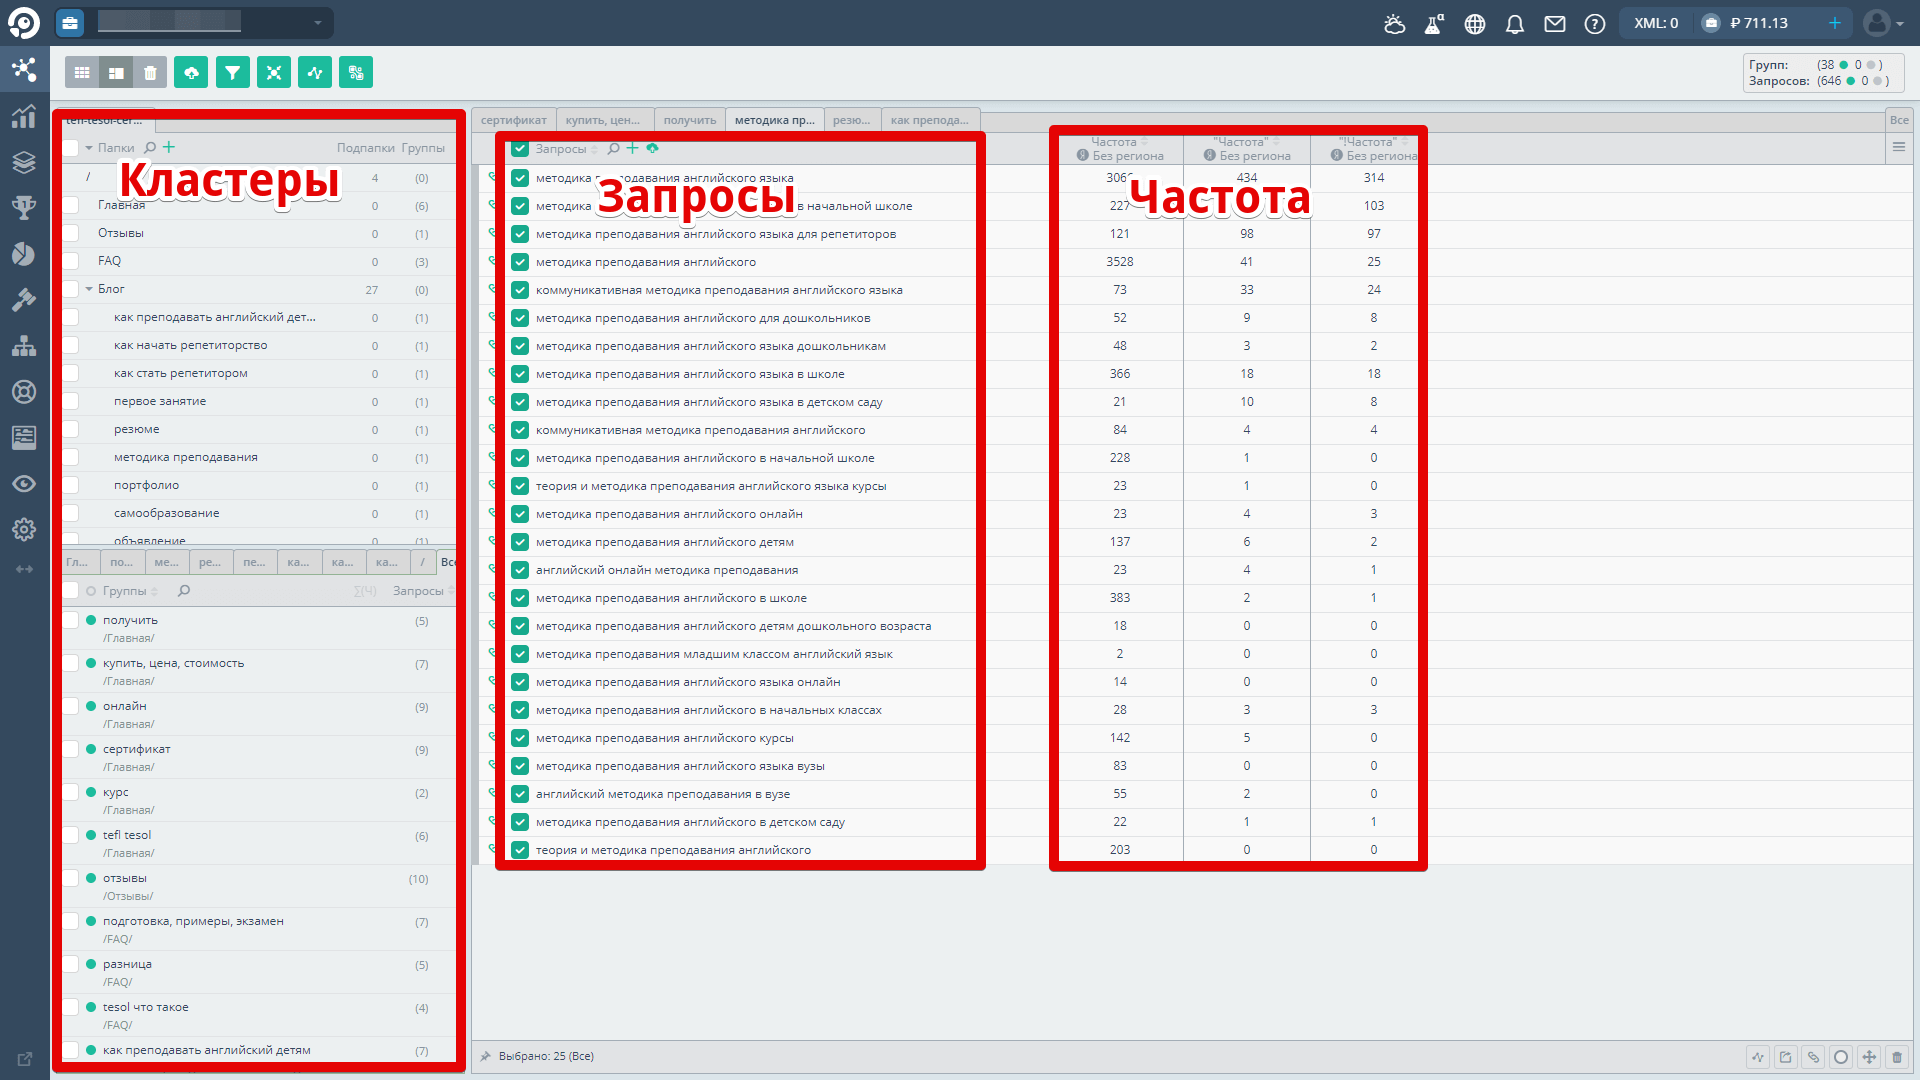Screen dimensions: 1920x1080
Task: Open the project selector dropdown
Action: point(318,23)
